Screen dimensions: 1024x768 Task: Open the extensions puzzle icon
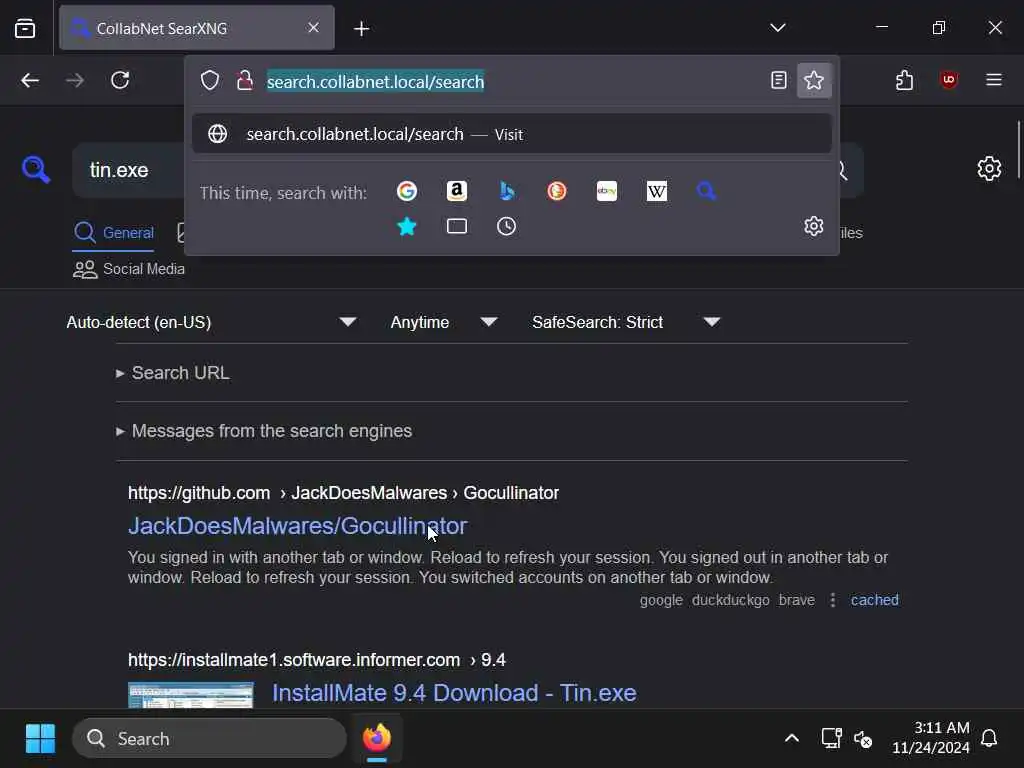point(904,80)
